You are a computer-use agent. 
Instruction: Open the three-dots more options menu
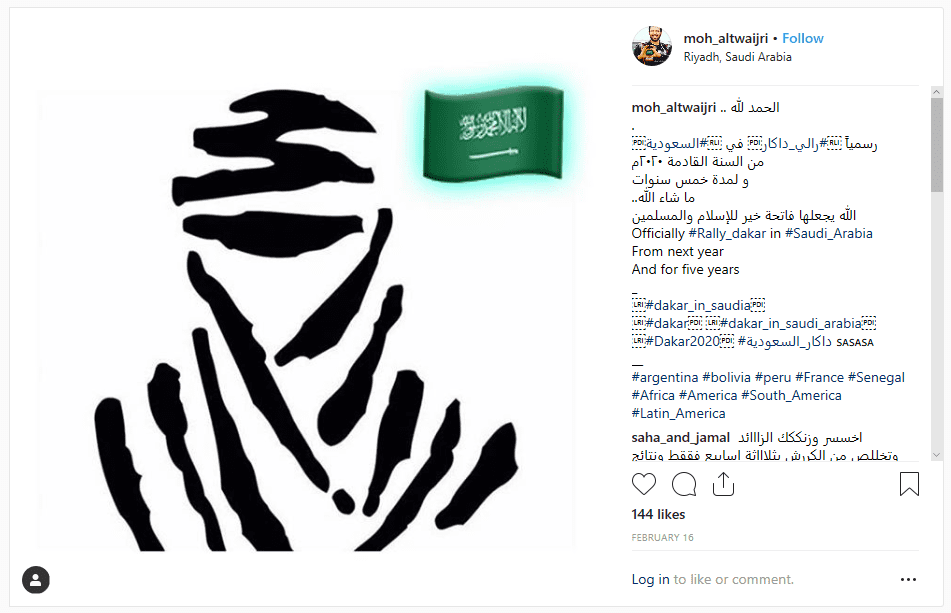[908, 580]
